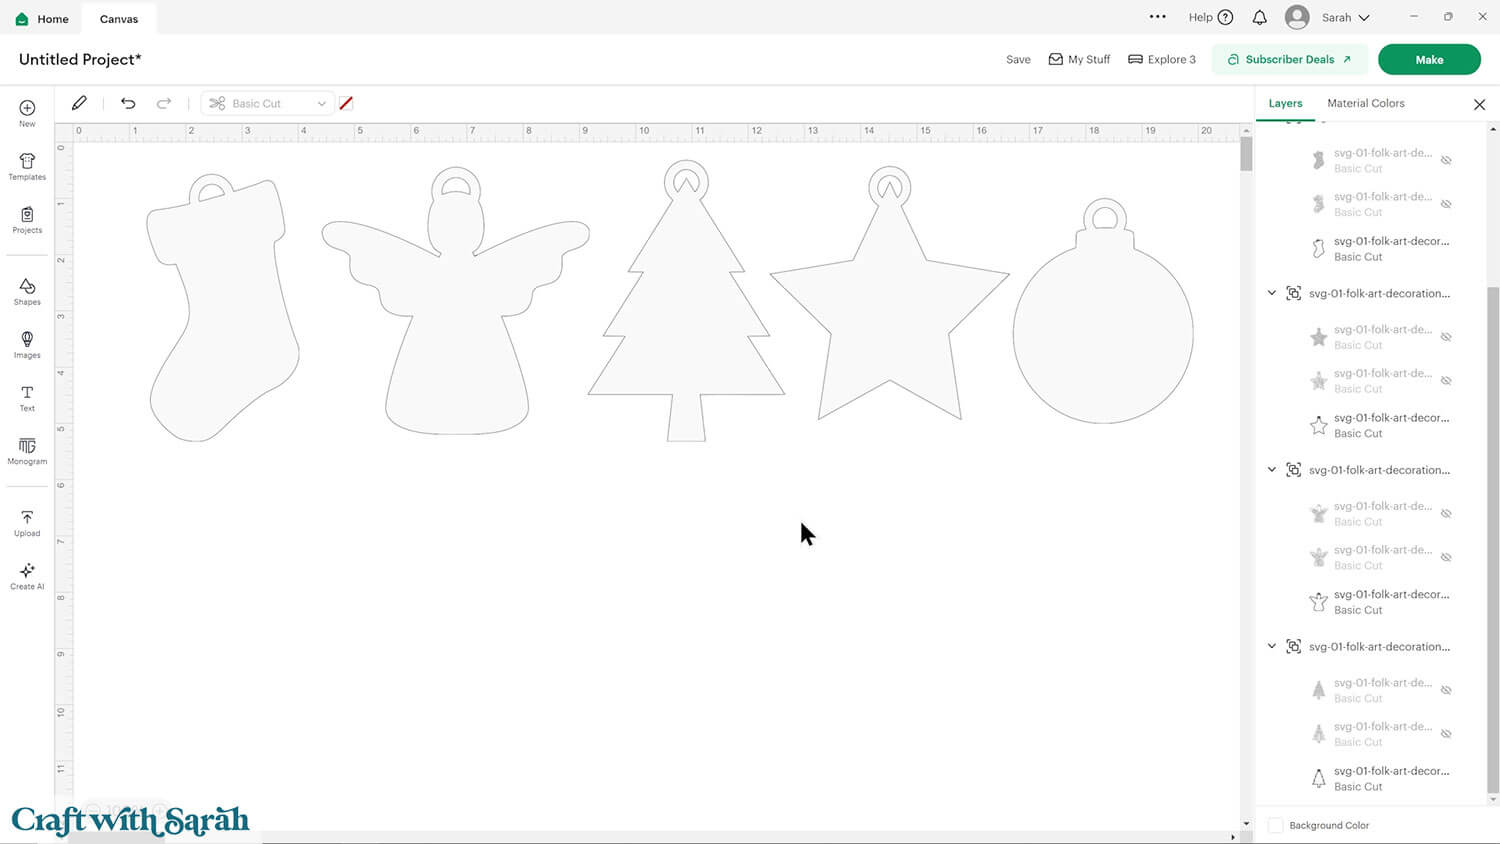1500x844 pixels.
Task: Show the lower hidden angel layer
Action: (x=1446, y=558)
